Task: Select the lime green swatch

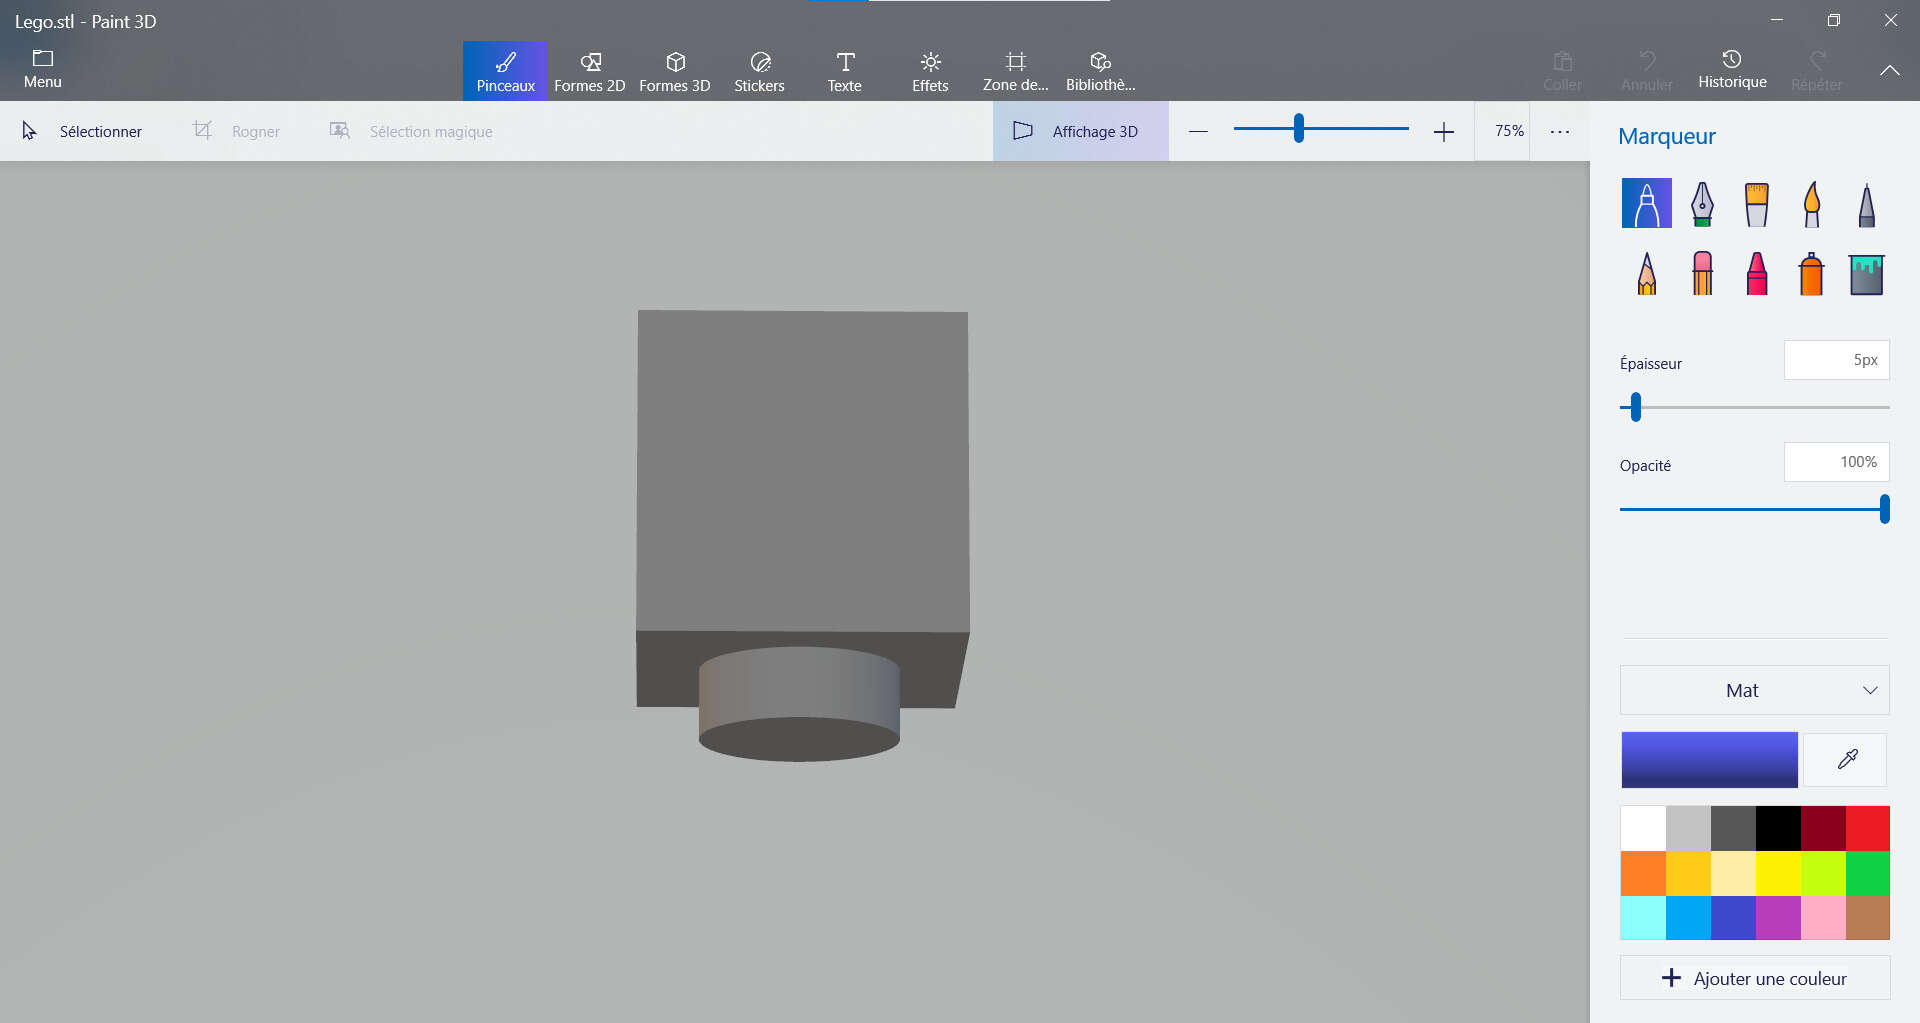Action: (x=1823, y=873)
